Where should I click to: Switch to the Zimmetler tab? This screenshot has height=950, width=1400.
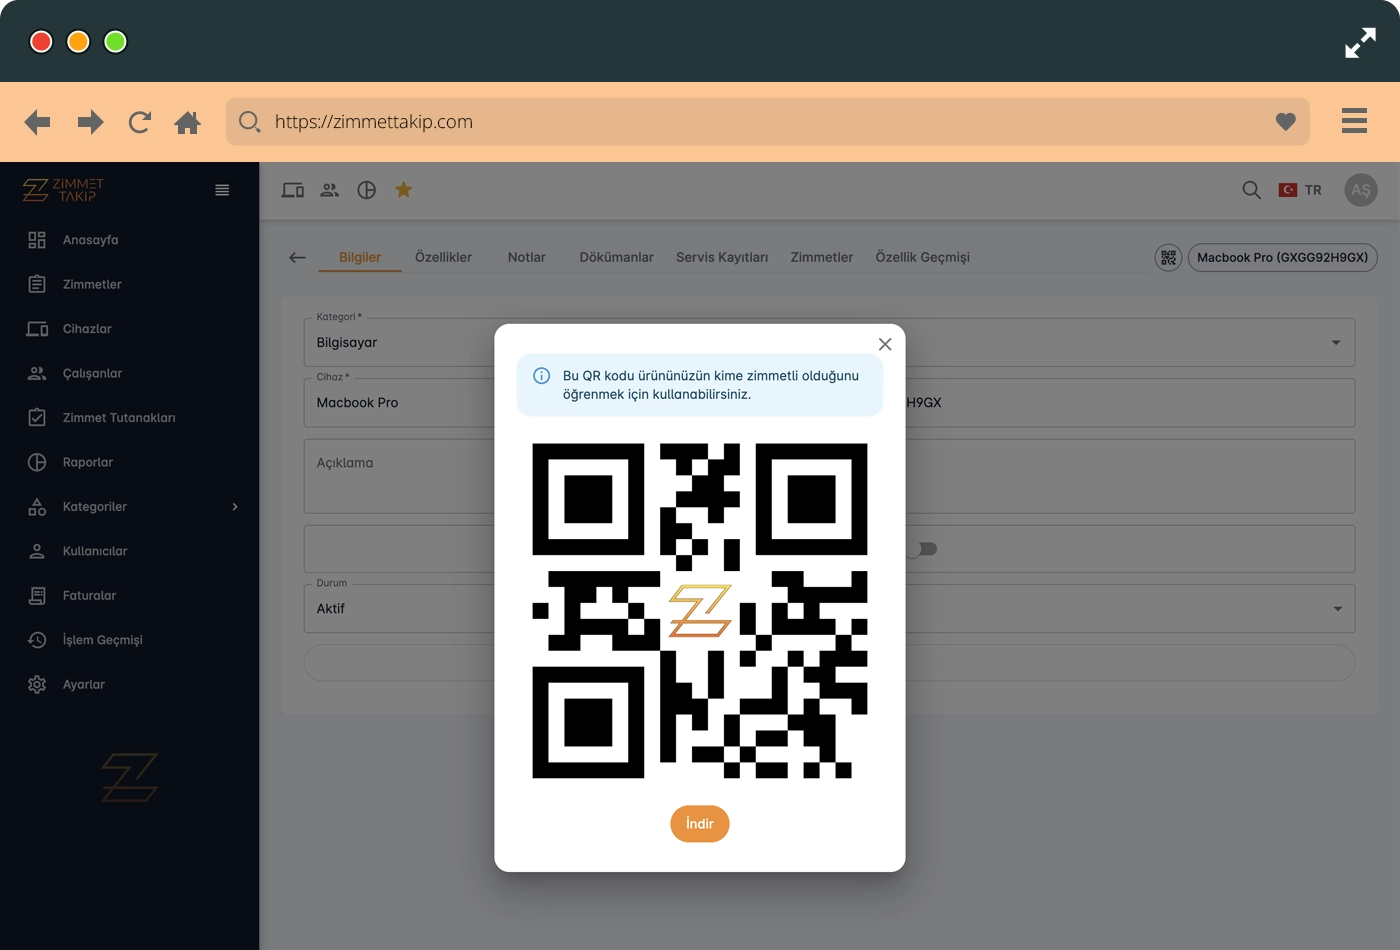[822, 257]
